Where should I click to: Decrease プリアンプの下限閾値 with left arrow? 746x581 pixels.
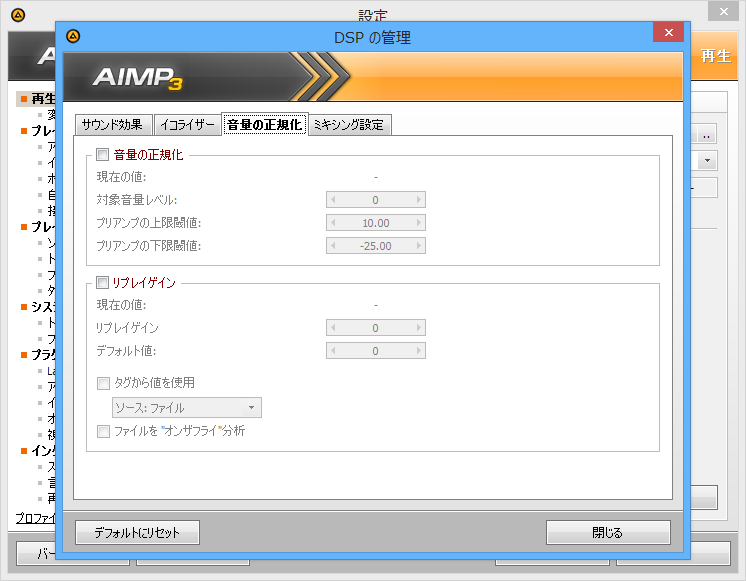click(333, 246)
